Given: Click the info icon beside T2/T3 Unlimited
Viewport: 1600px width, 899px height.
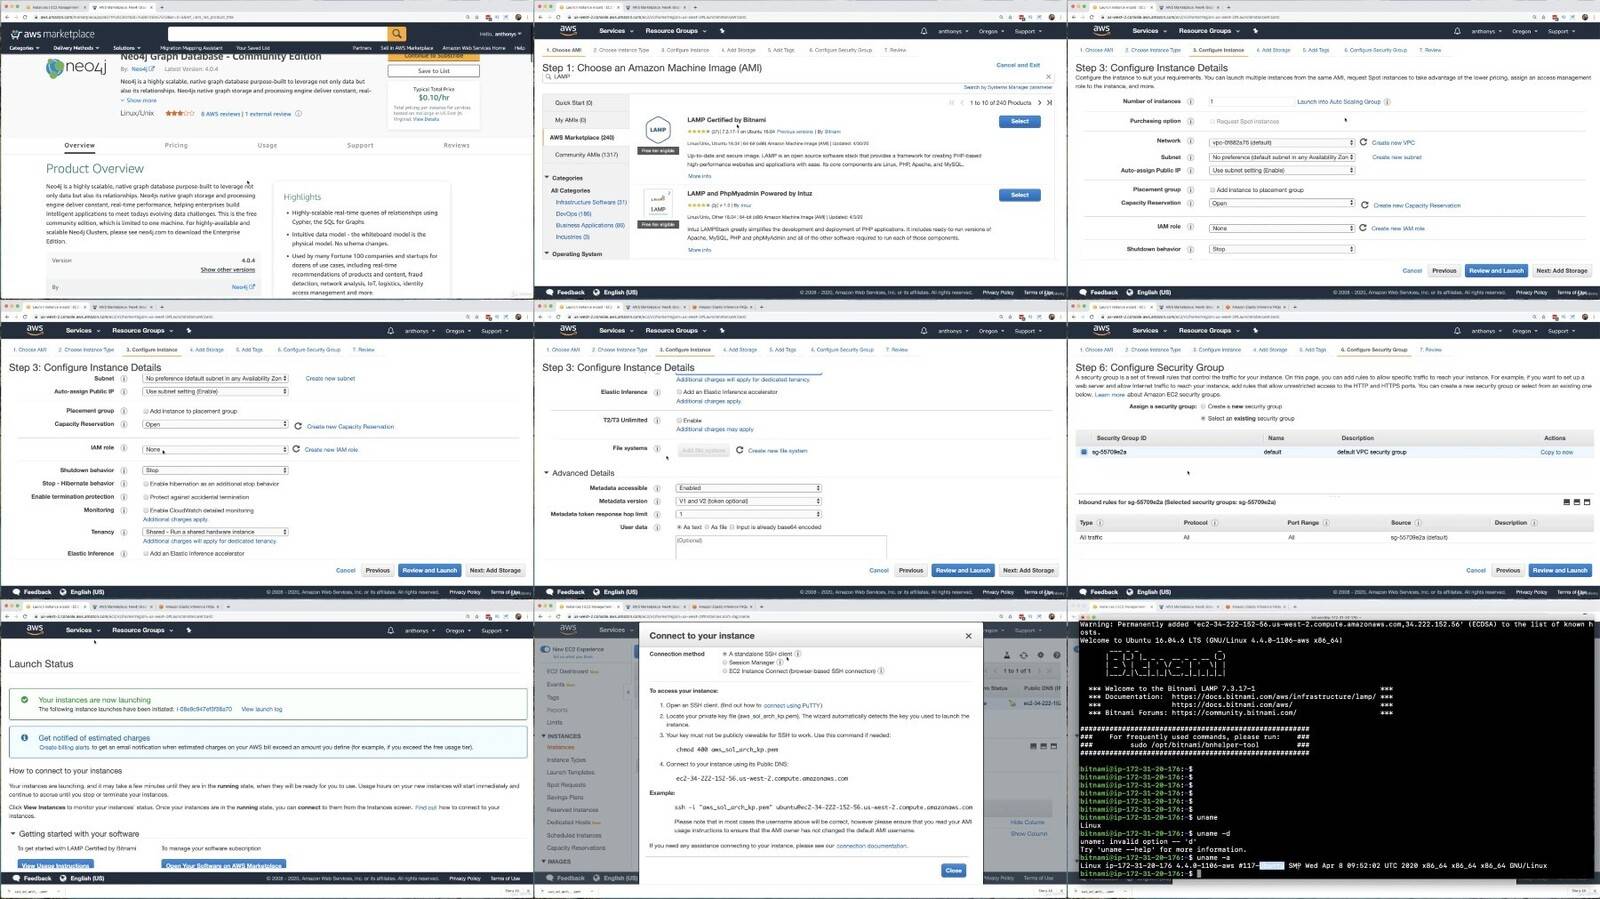Looking at the screenshot, I should pyautogui.click(x=657, y=420).
